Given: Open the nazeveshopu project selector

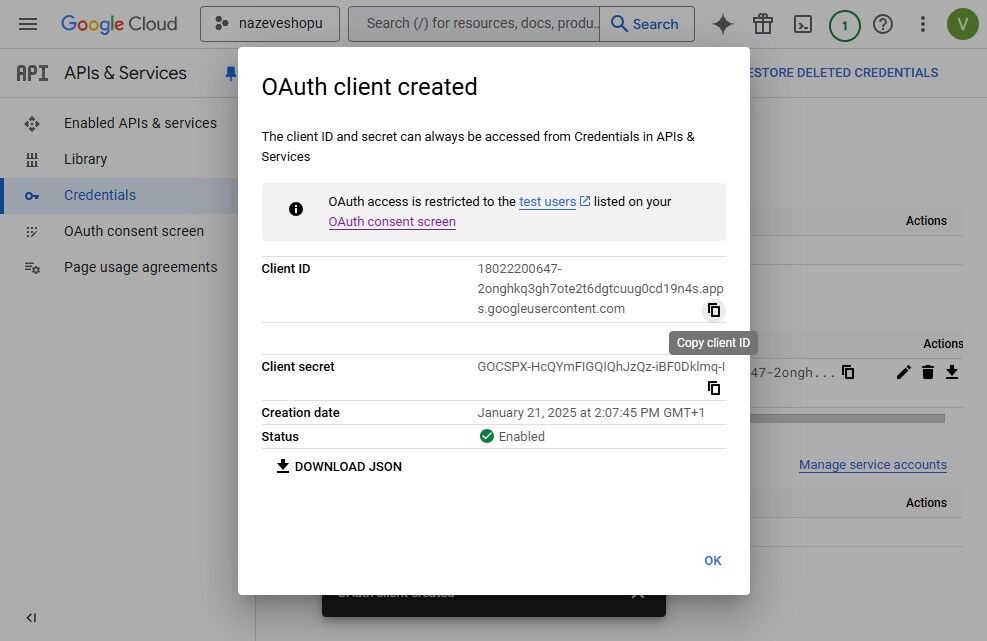Looking at the screenshot, I should (x=269, y=24).
